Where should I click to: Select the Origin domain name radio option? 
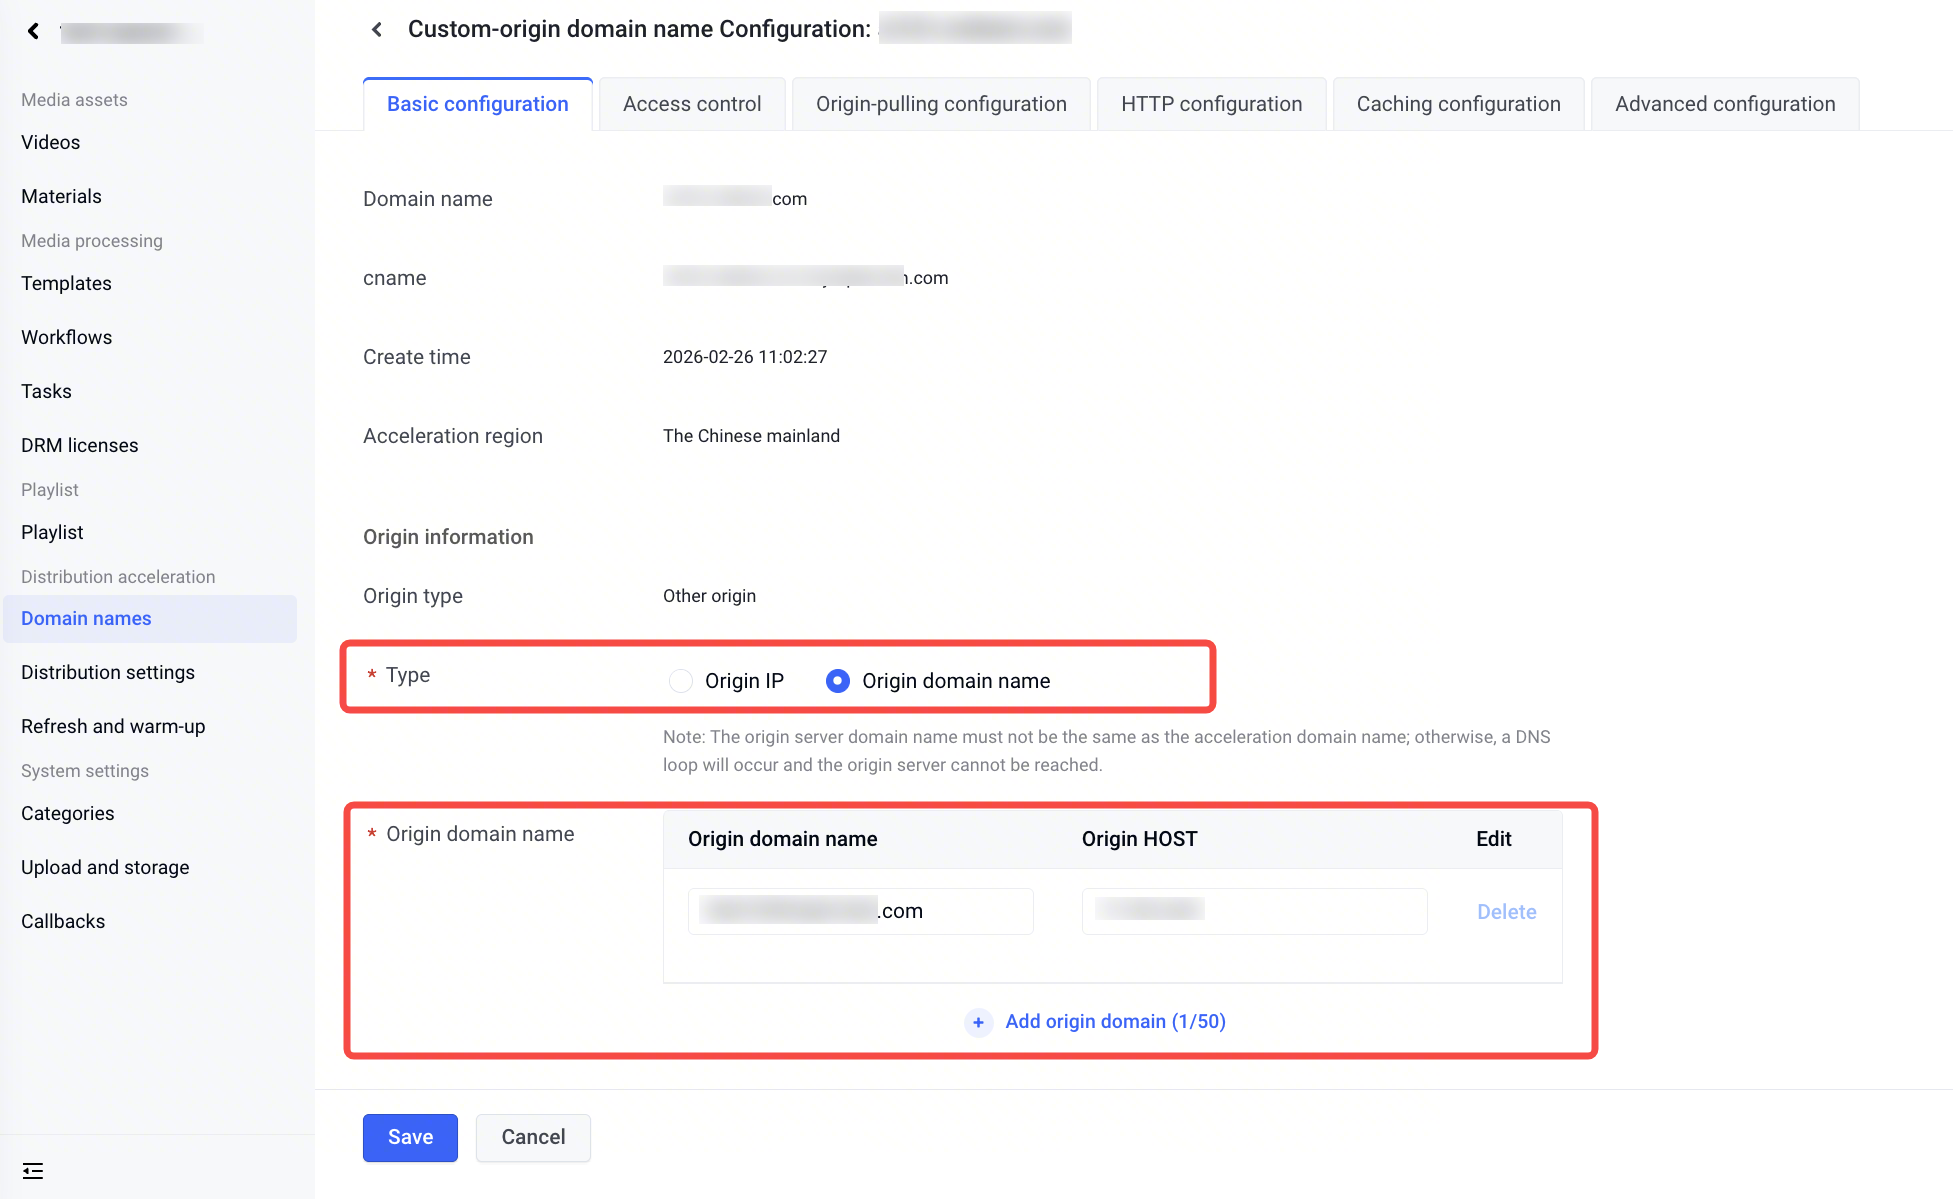coord(838,681)
